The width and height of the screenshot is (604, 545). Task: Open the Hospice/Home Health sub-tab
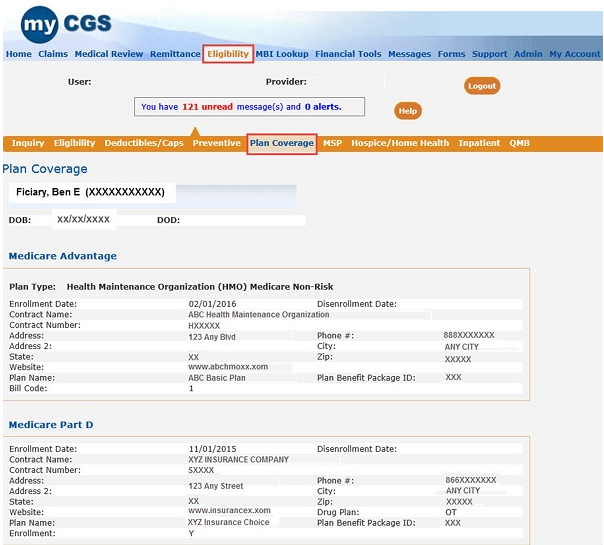pos(400,143)
